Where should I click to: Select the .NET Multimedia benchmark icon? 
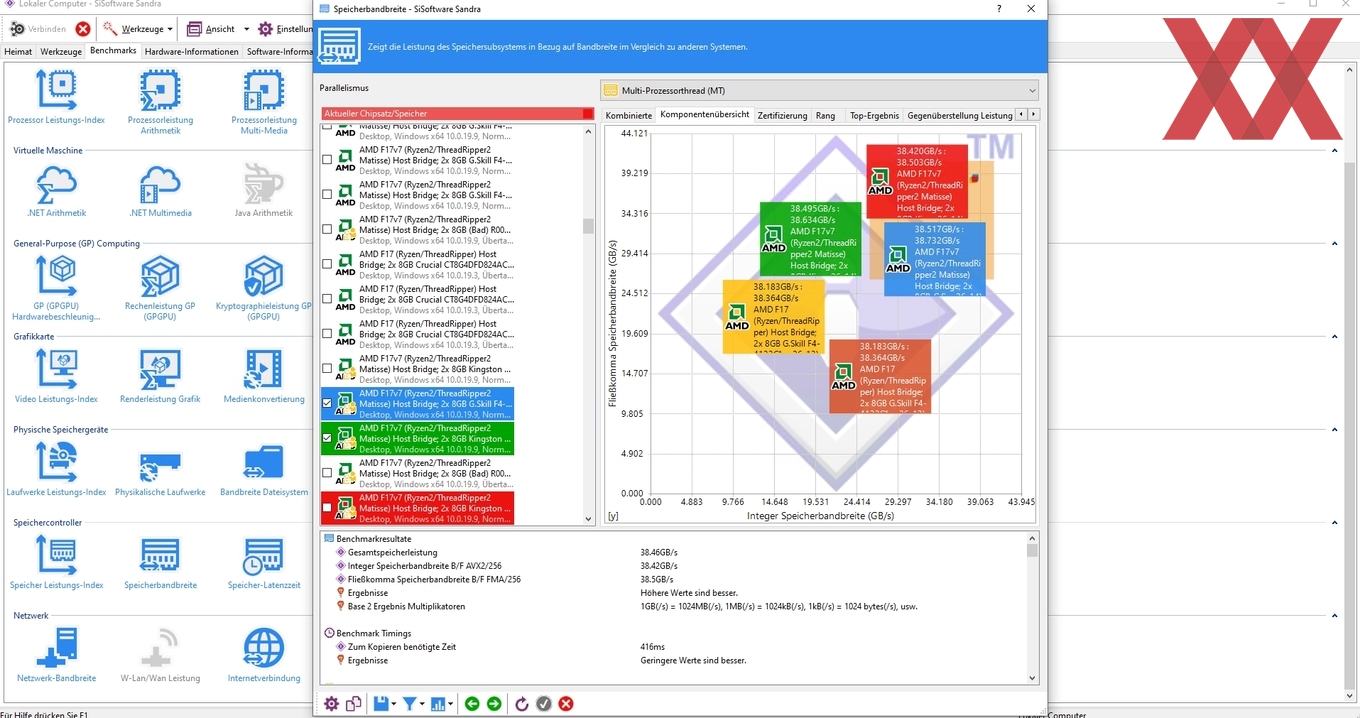pos(160,191)
